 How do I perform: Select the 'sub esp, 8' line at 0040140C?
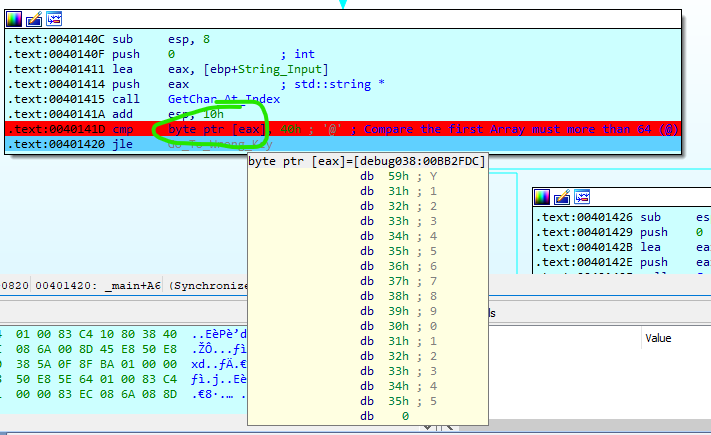click(x=100, y=39)
